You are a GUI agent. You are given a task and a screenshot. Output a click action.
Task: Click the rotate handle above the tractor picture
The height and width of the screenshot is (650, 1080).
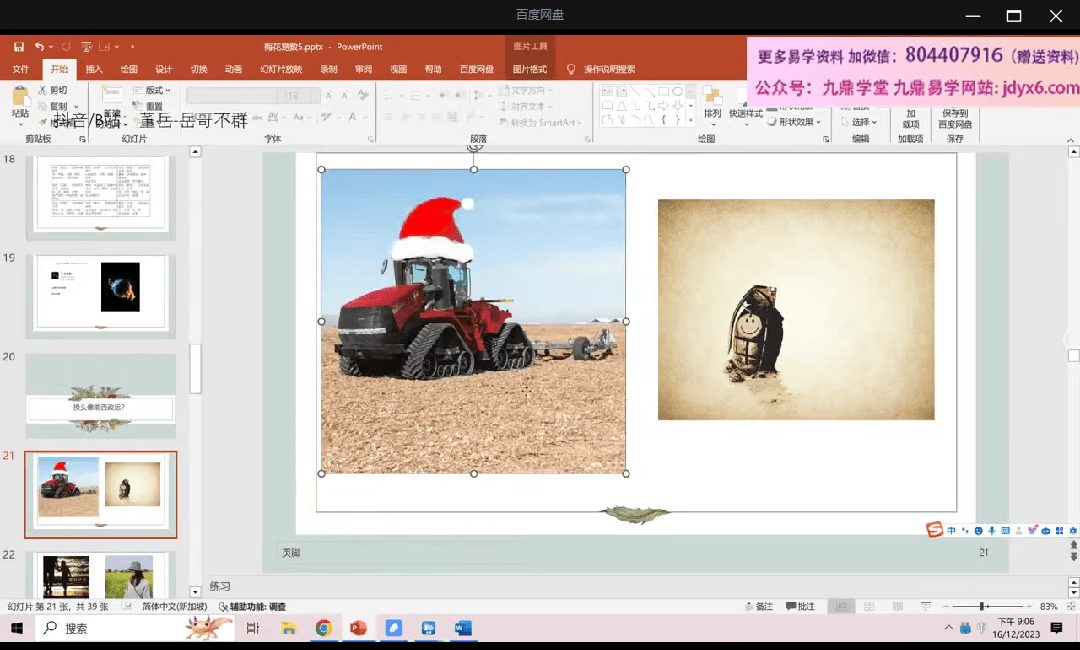click(475, 146)
